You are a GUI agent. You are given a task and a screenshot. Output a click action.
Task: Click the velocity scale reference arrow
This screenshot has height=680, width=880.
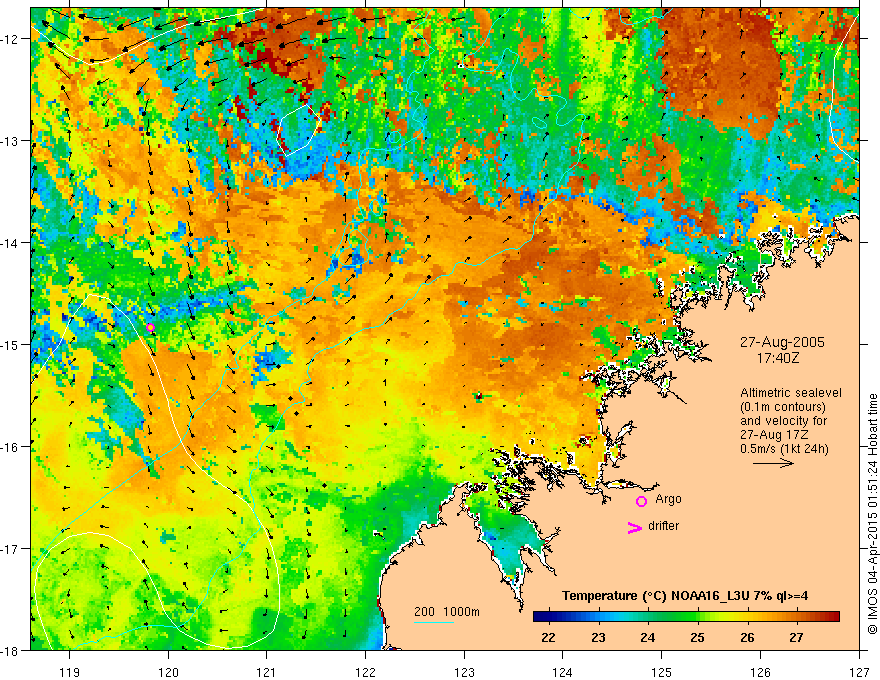pos(773,463)
